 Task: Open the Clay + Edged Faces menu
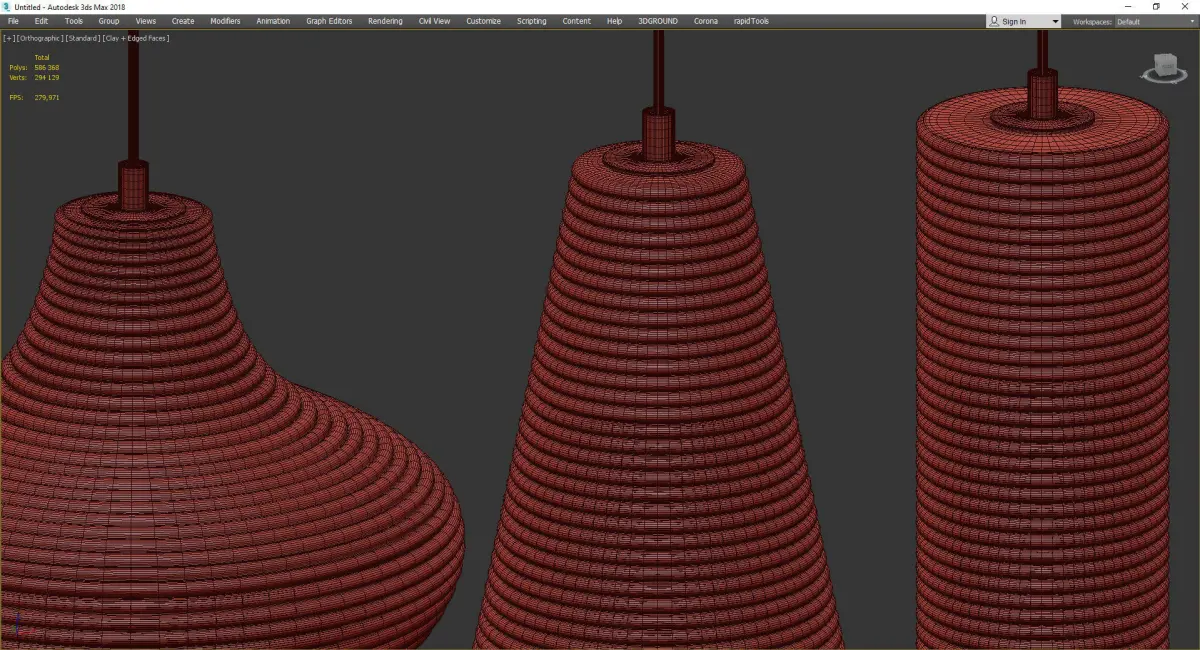click(135, 38)
